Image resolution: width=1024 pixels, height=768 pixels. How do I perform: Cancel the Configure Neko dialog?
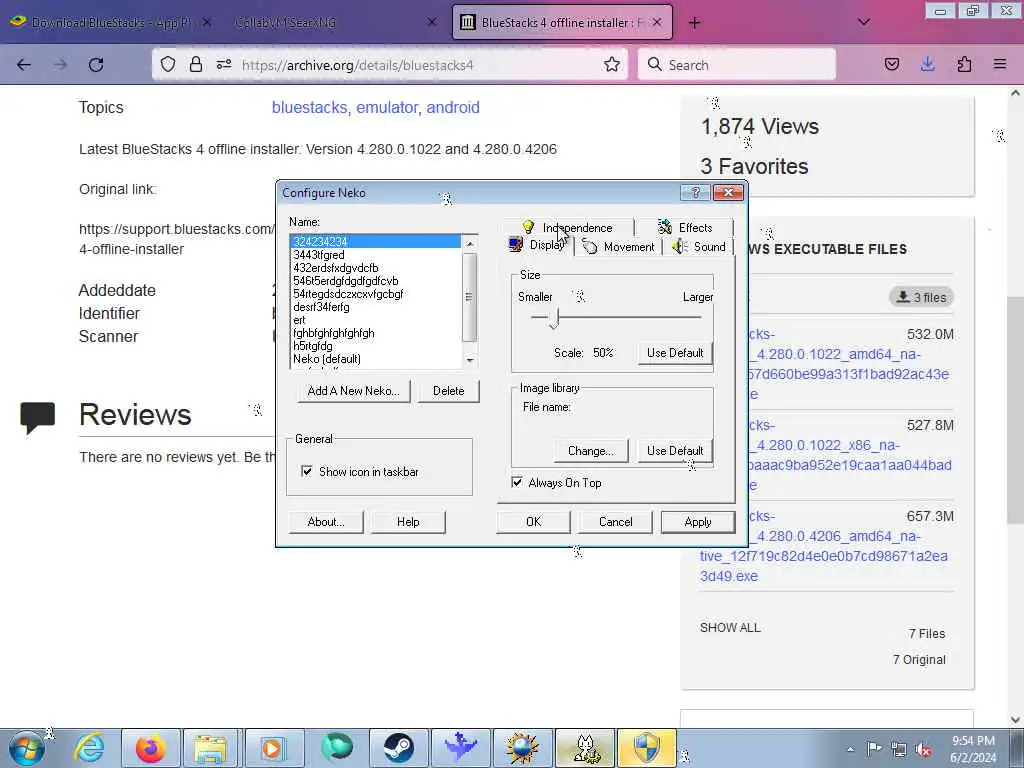click(x=615, y=522)
